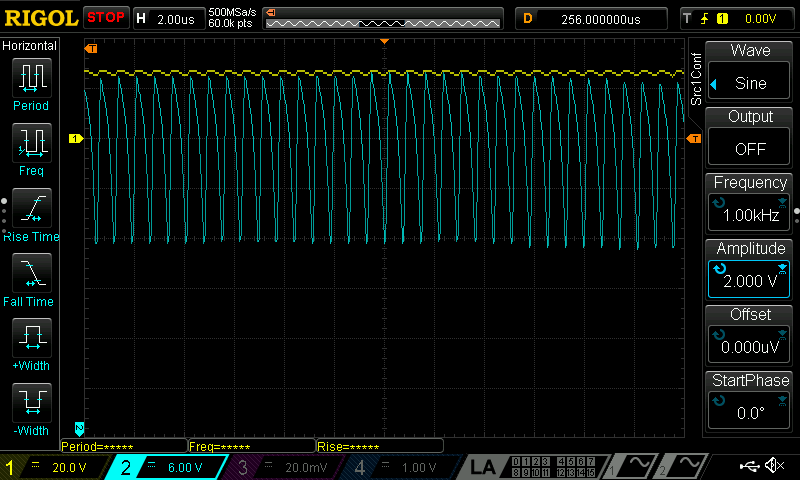
Task: Click the source 1 sine wave icon
Action: 633,465
